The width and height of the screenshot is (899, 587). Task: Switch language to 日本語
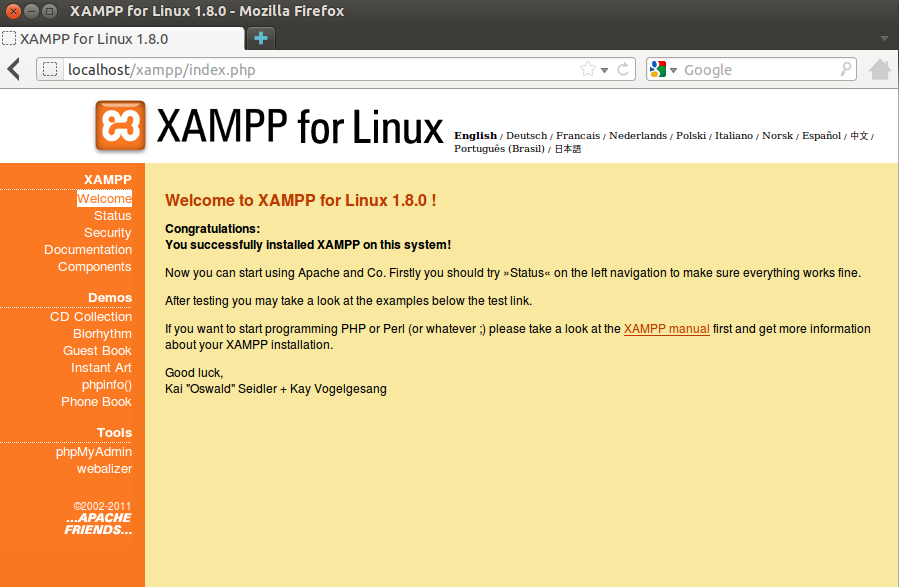(568, 148)
